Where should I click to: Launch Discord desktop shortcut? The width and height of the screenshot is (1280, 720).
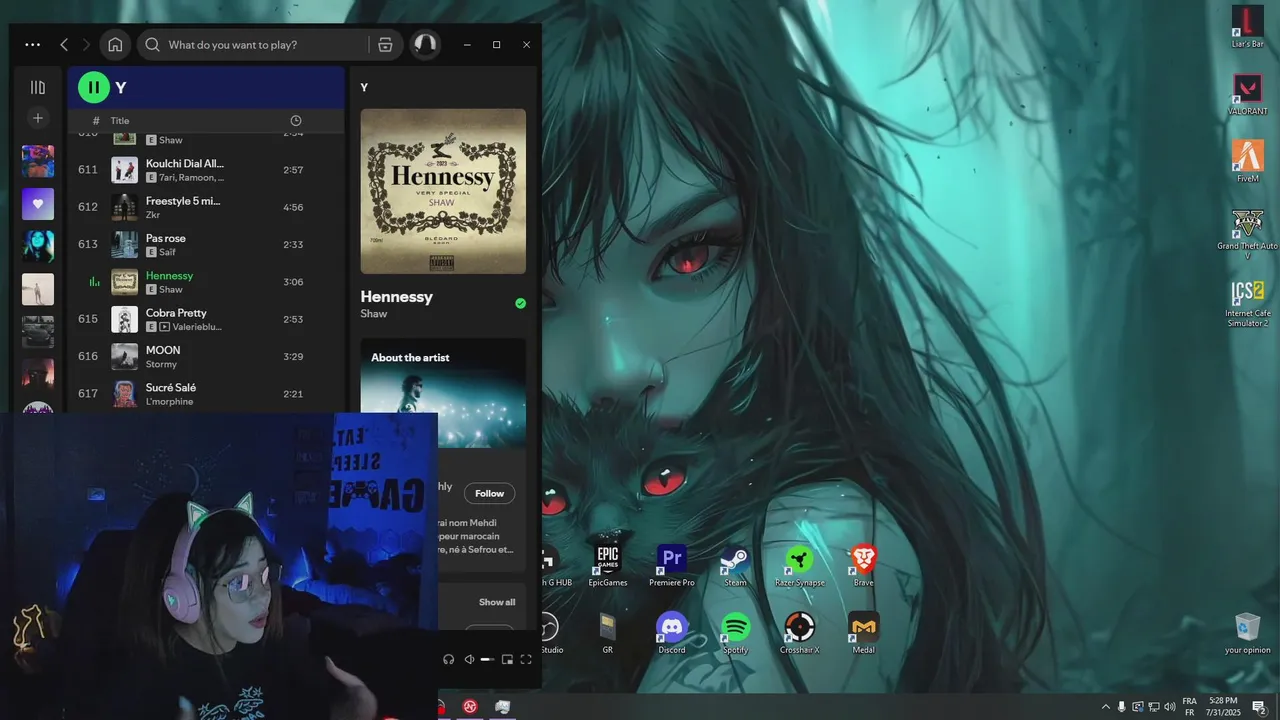click(672, 633)
